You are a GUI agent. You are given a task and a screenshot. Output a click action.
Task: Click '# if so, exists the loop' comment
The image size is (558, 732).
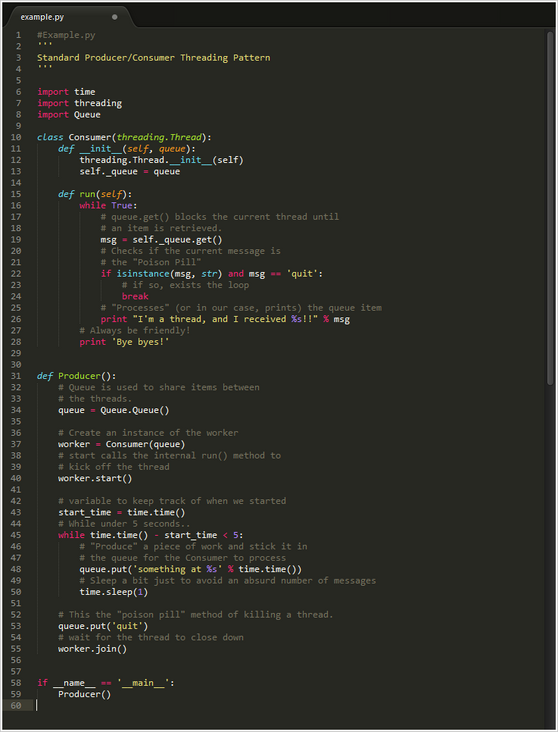click(185, 285)
